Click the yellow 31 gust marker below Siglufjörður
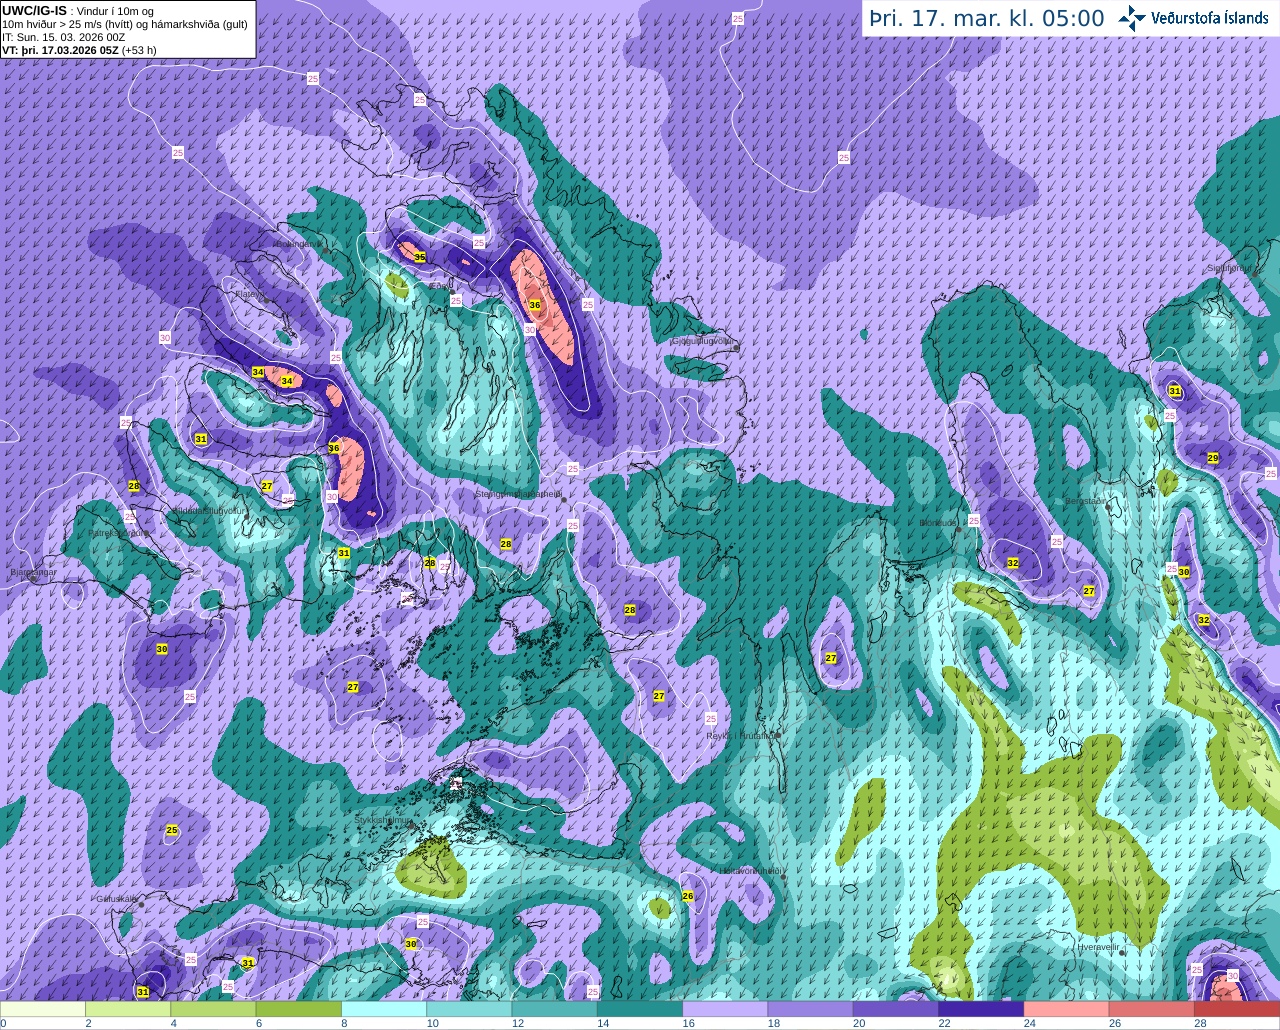The width and height of the screenshot is (1280, 1030). [x=1175, y=391]
